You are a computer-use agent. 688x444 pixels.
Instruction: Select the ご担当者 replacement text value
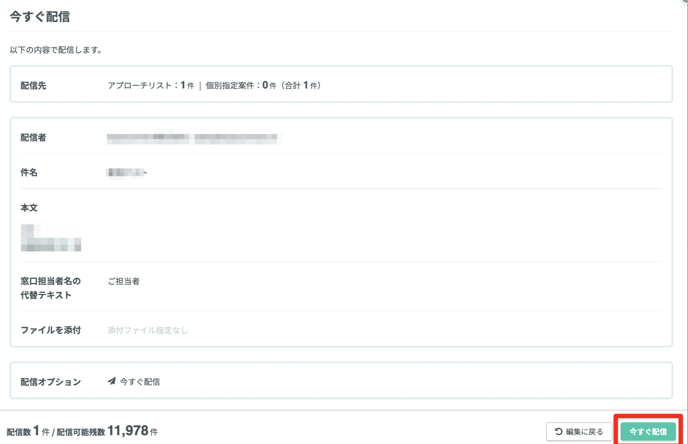tap(124, 281)
